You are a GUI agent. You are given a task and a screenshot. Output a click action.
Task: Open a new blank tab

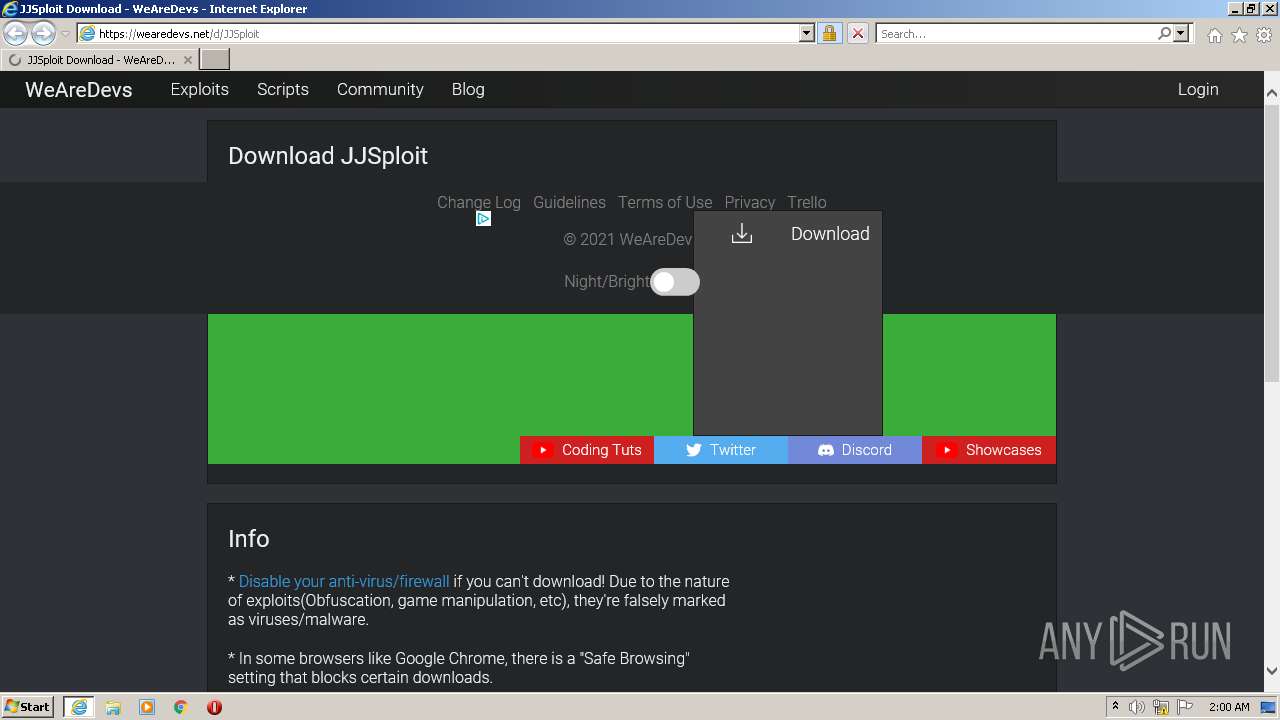coord(215,60)
